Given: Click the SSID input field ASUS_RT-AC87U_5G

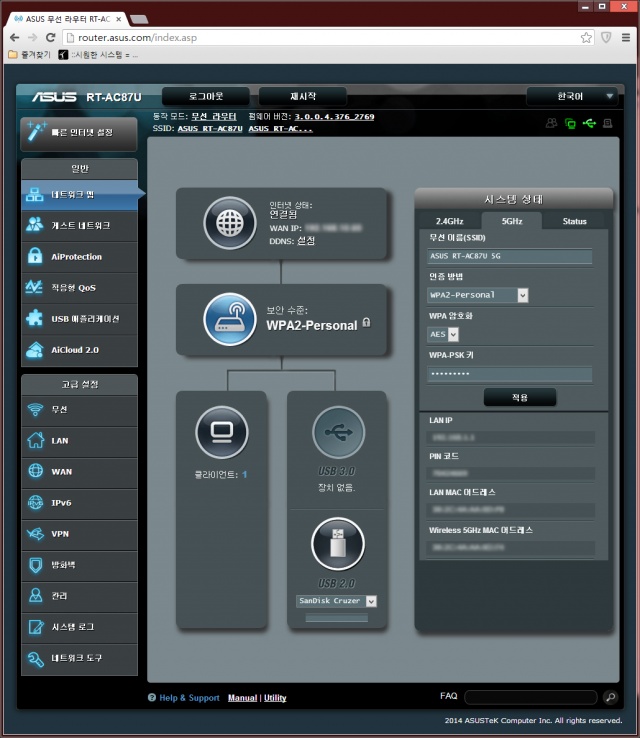Looking at the screenshot, I should tap(510, 256).
